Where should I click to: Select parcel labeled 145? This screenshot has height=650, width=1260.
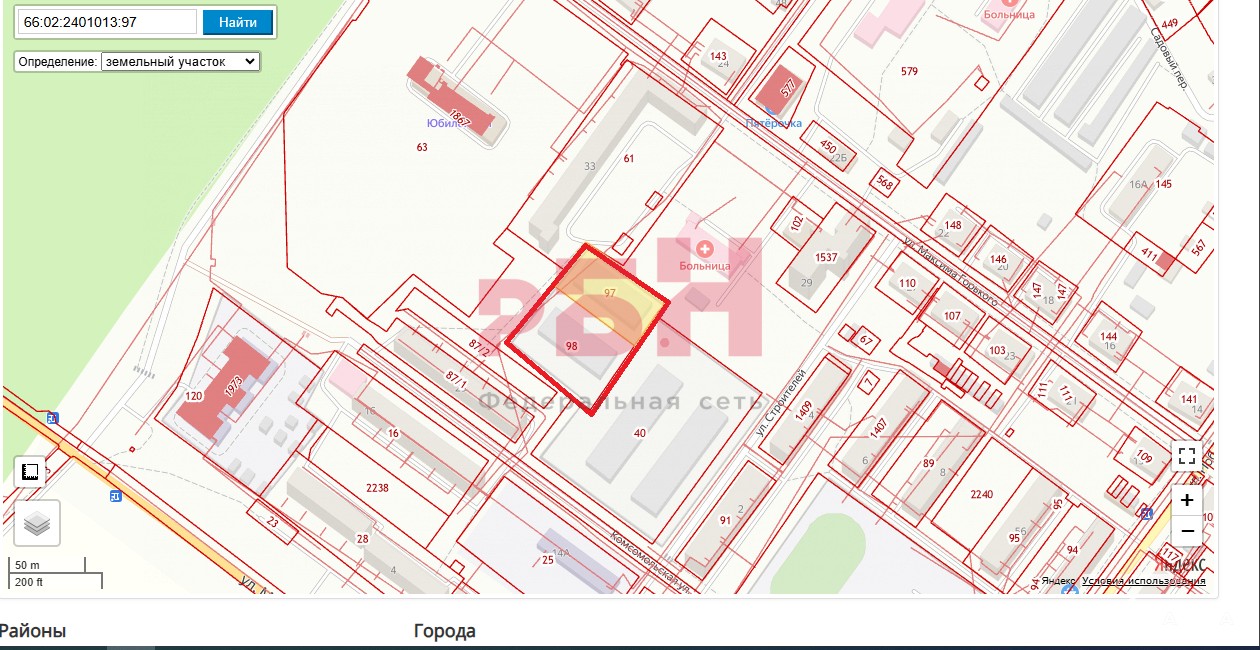click(x=1163, y=184)
